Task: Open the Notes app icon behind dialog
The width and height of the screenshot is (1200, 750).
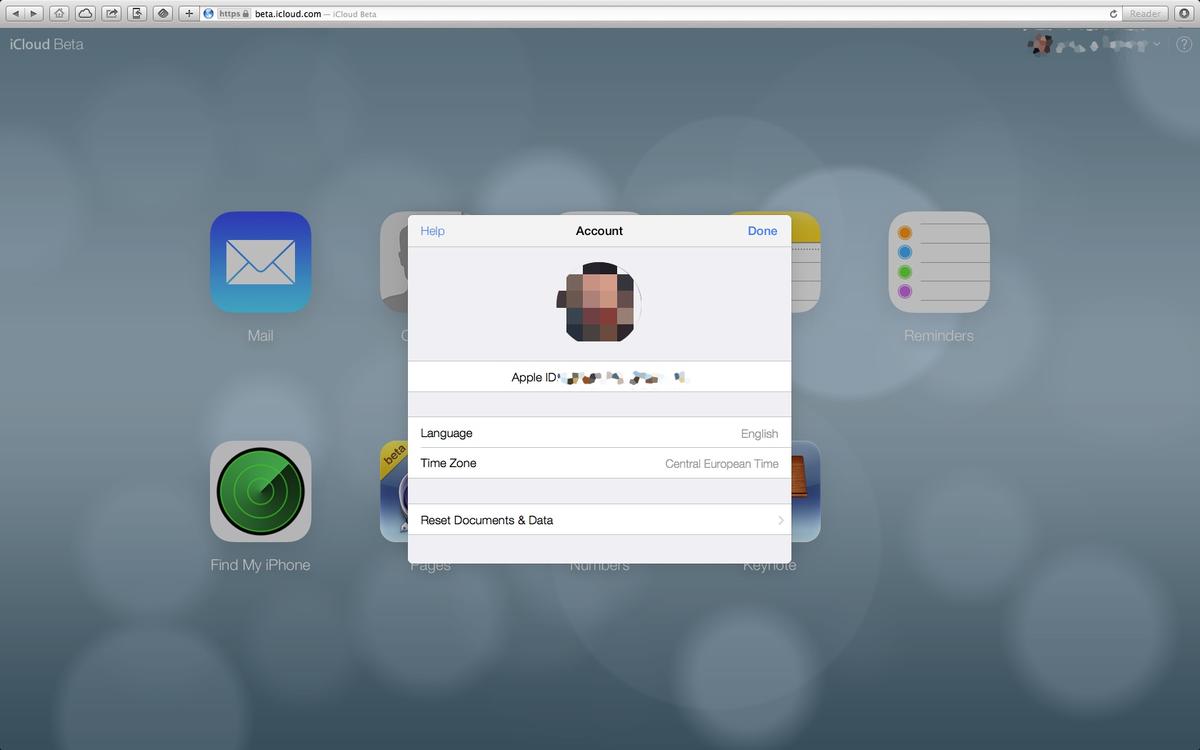Action: point(806,262)
